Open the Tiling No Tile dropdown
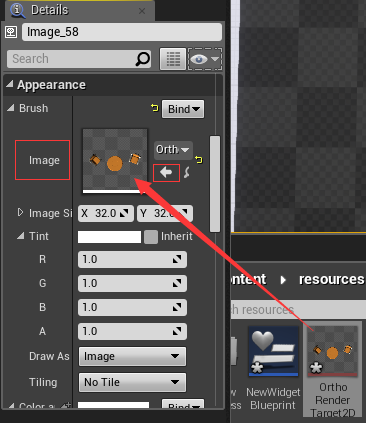 coord(133,382)
